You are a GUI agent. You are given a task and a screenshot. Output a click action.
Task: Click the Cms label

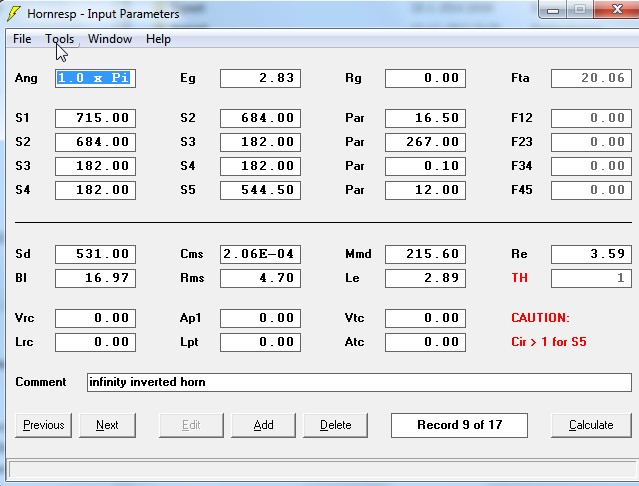pyautogui.click(x=192, y=254)
